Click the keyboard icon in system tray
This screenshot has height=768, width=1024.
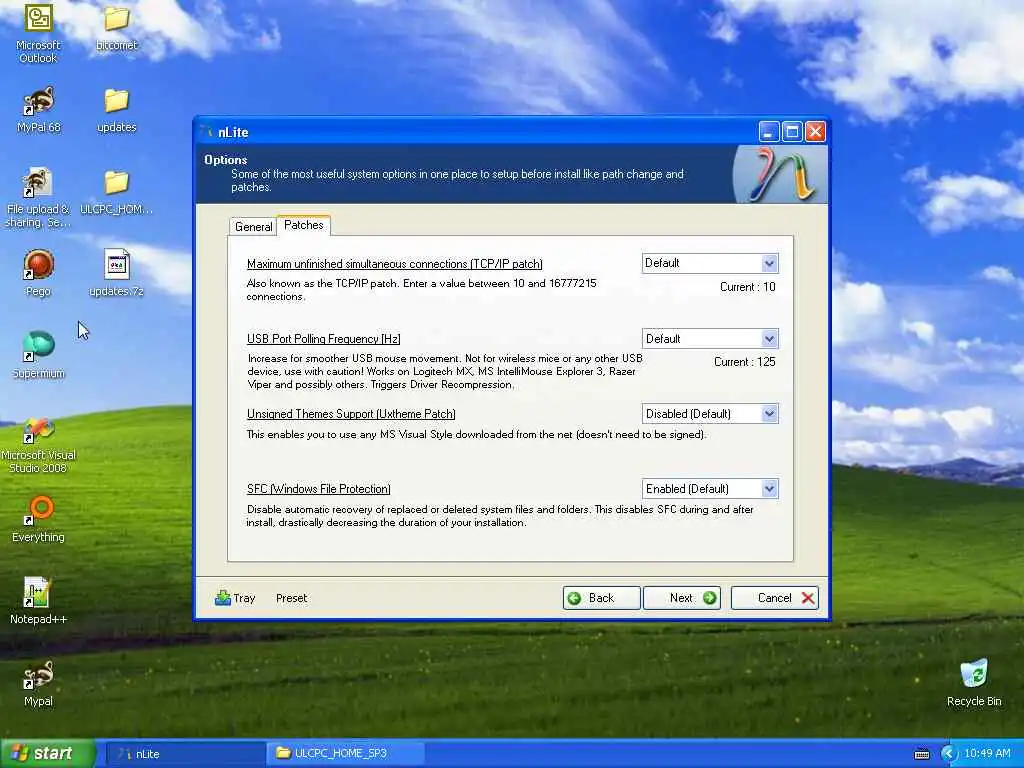click(921, 754)
